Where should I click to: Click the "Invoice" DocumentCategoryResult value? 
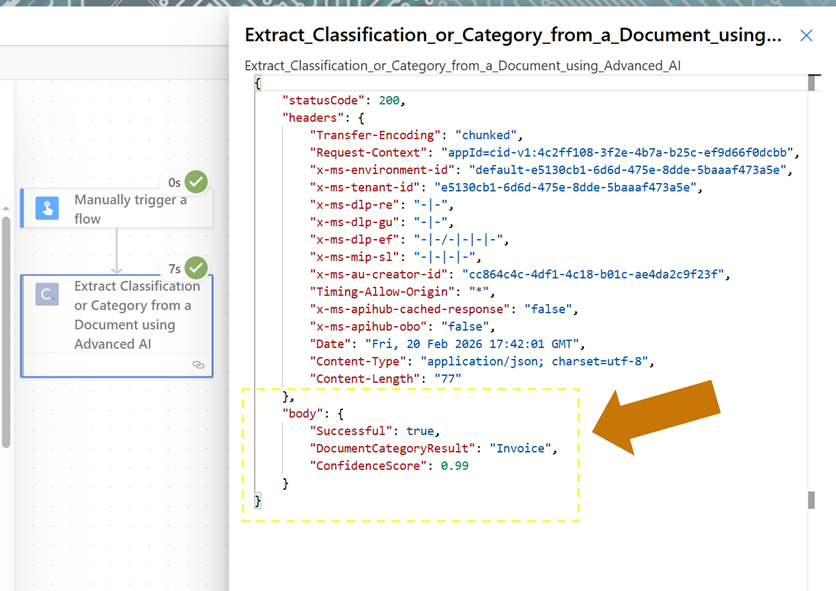521,448
